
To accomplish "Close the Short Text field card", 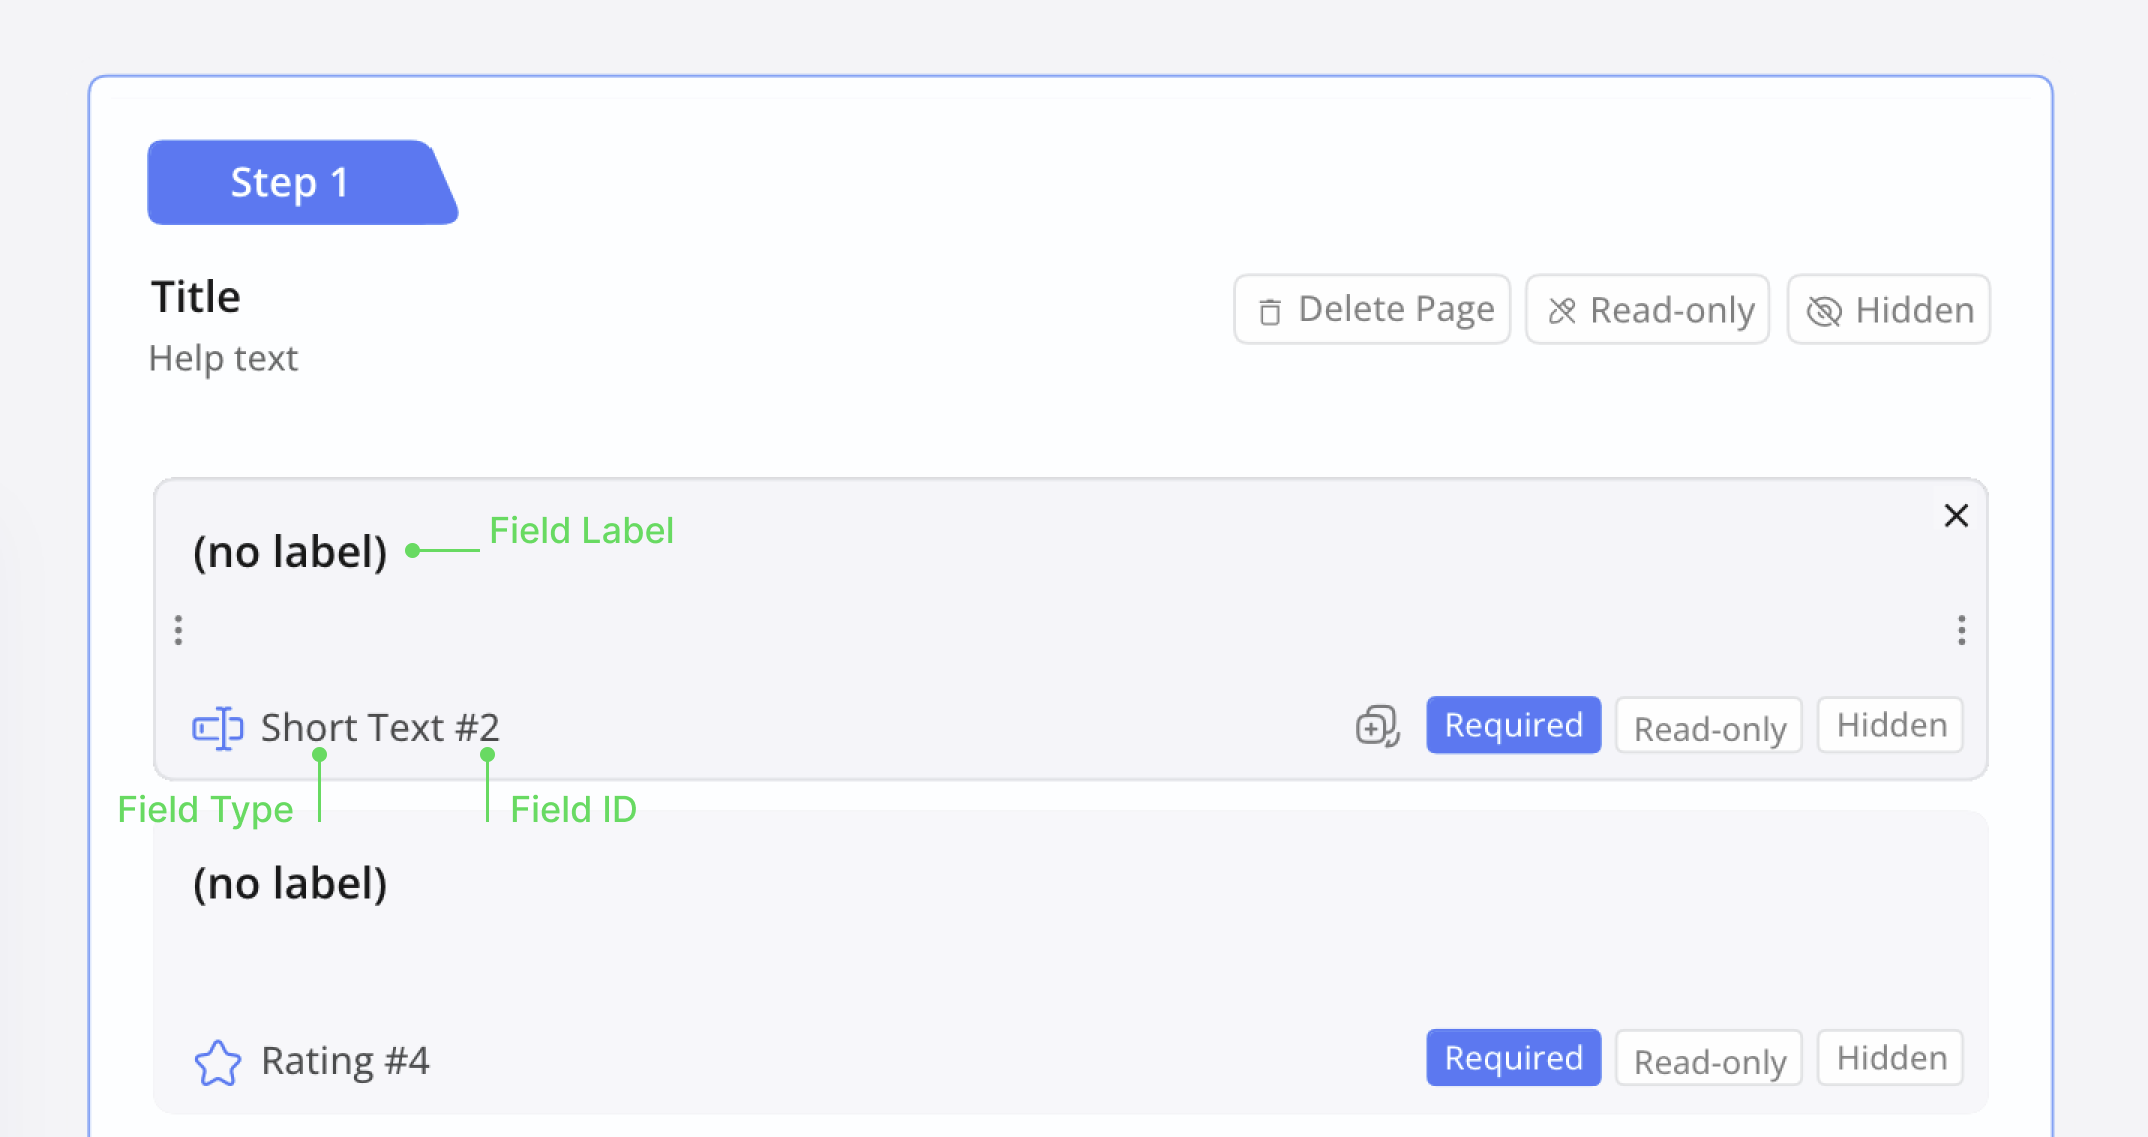I will [1956, 516].
